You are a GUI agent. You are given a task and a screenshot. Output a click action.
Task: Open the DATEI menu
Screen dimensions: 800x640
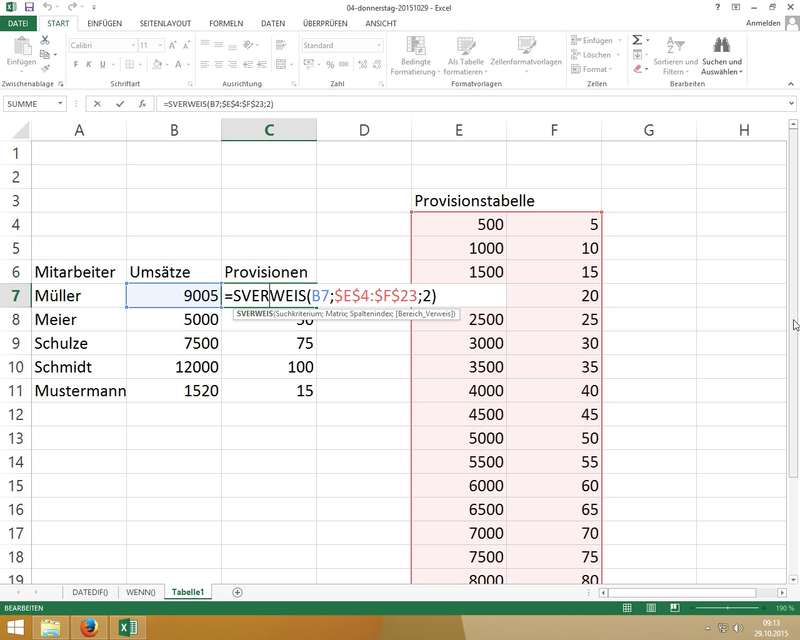point(19,23)
